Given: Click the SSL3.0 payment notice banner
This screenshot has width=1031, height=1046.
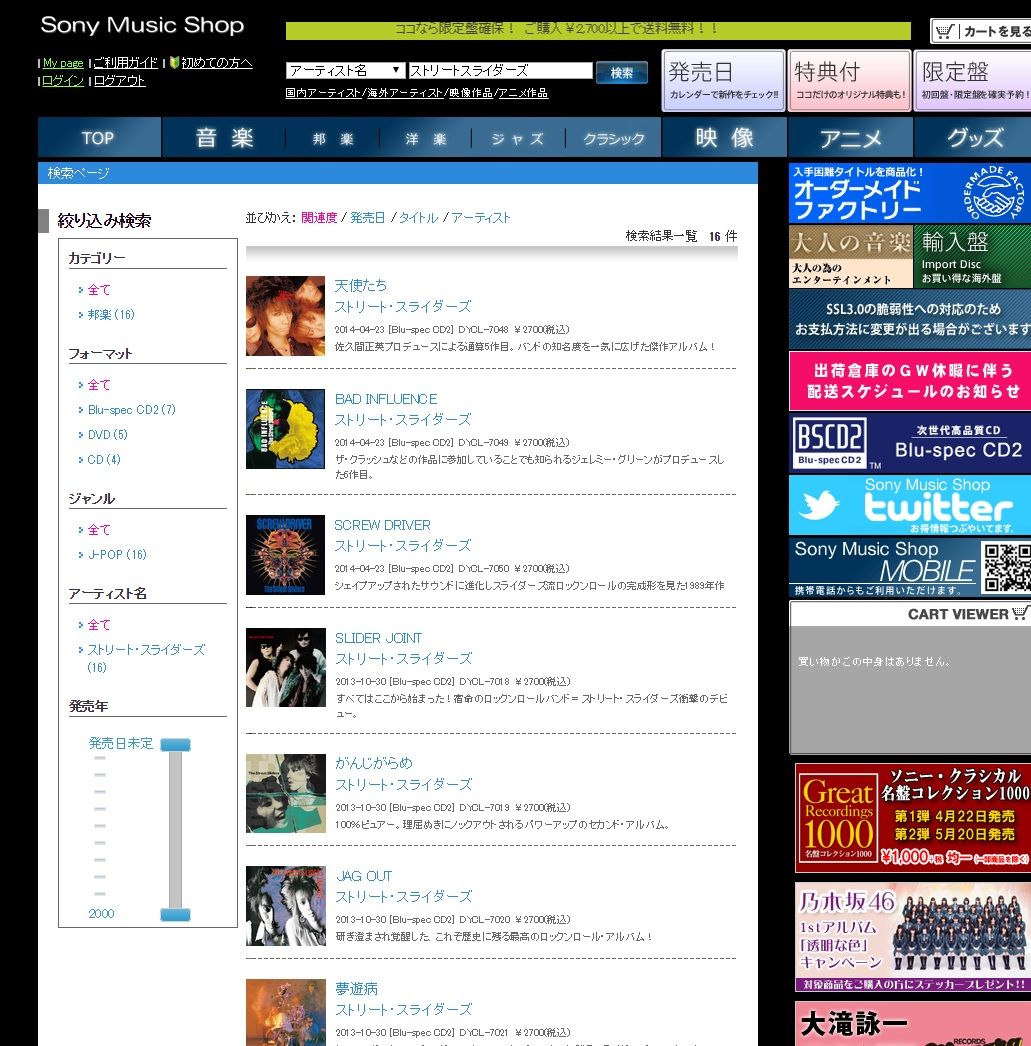Looking at the screenshot, I should [x=910, y=320].
